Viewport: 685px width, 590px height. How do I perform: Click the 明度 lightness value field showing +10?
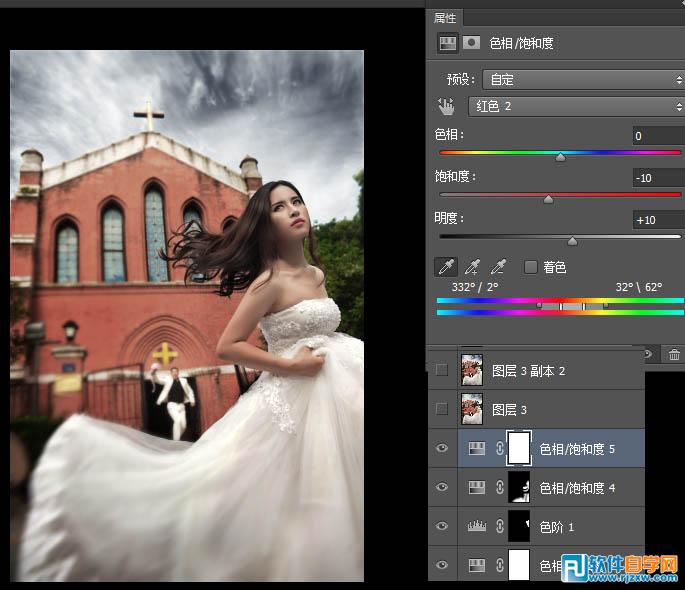[x=658, y=220]
